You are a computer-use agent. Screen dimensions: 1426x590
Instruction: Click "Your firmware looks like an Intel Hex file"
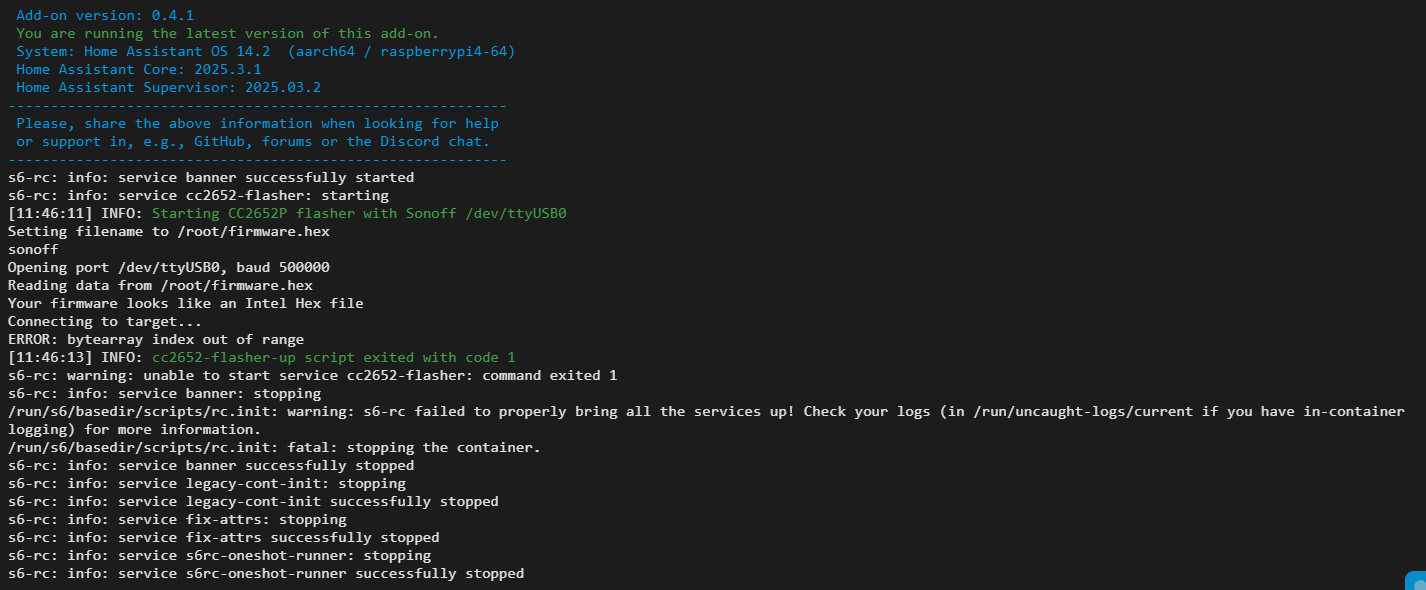[185, 303]
